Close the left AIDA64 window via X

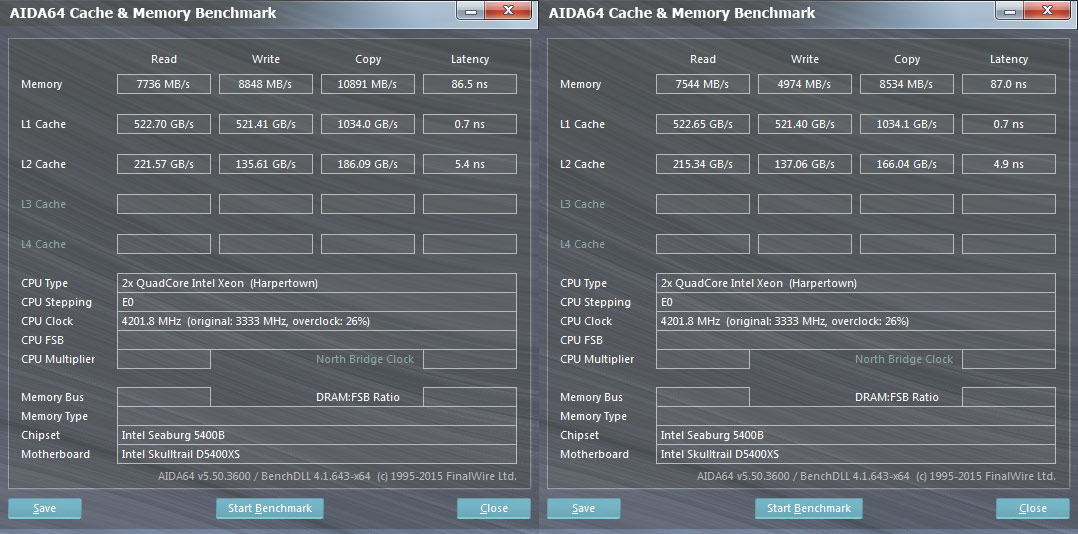(x=508, y=10)
